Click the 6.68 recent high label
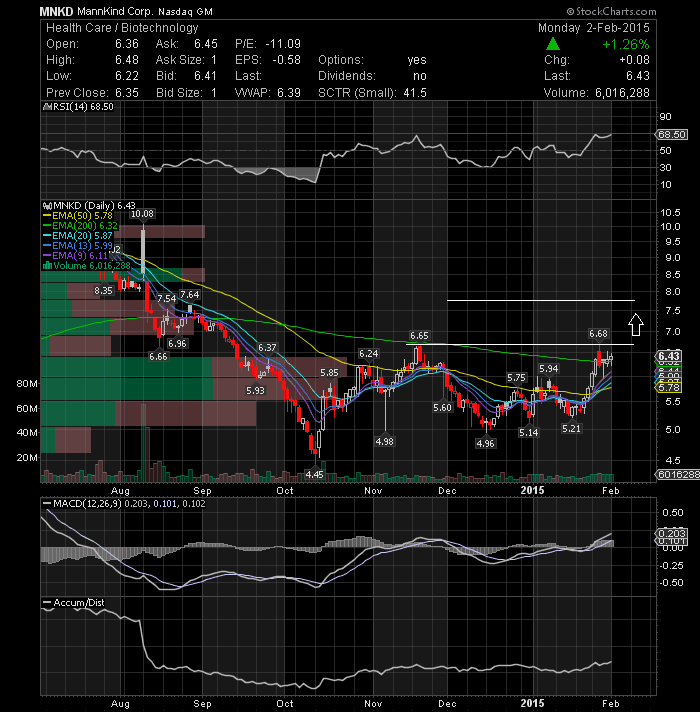 [x=598, y=334]
